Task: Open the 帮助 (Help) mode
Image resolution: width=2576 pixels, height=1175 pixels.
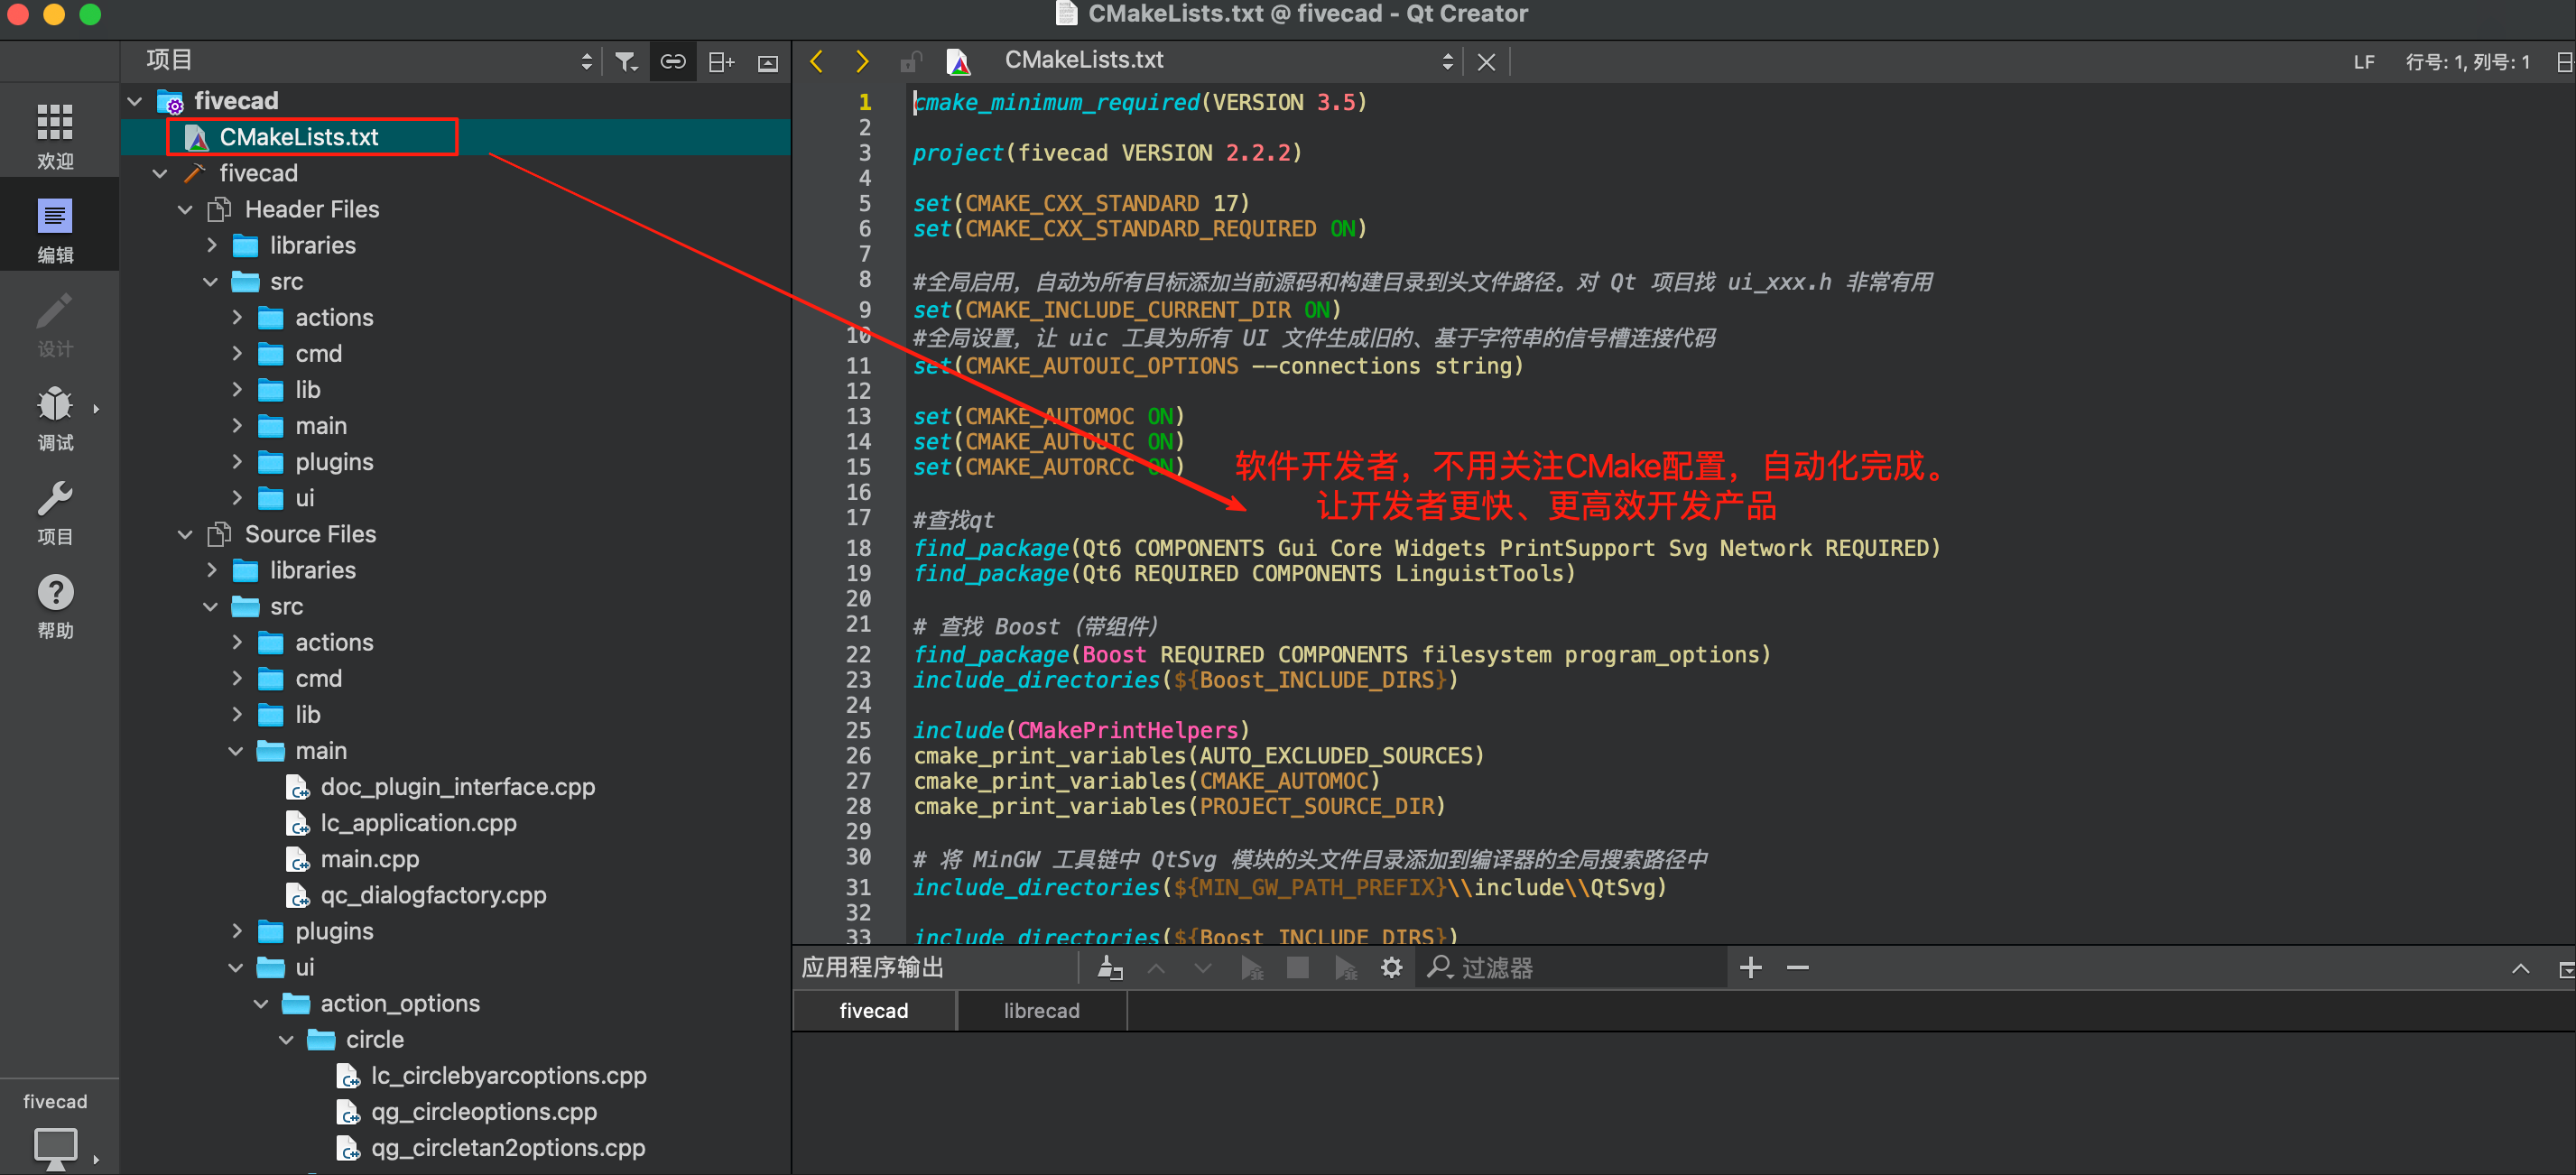Action: pyautogui.click(x=55, y=606)
